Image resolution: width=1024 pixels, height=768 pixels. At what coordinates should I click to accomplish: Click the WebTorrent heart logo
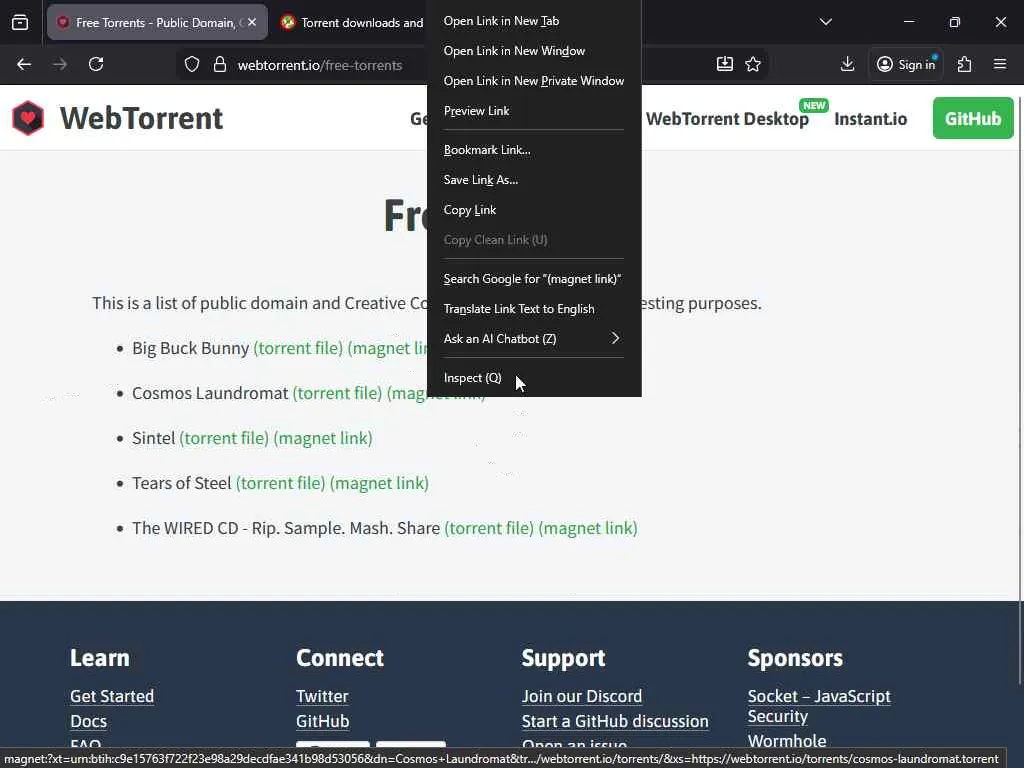28,118
